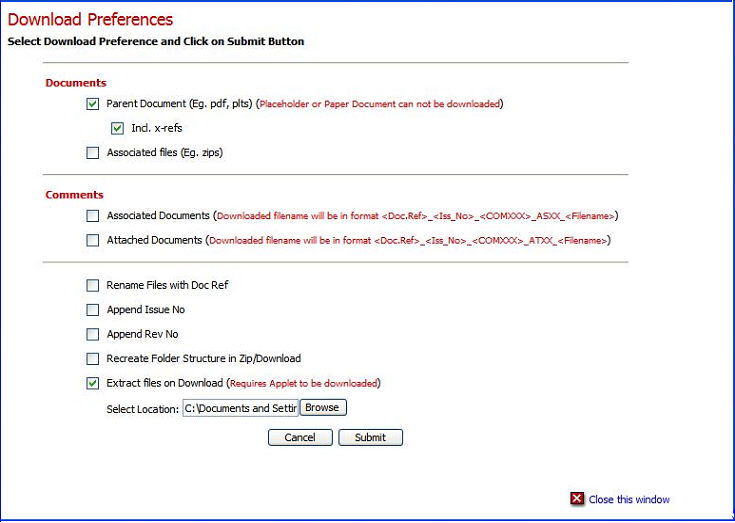Click the Close this window link
735x523 pixels.
pyautogui.click(x=629, y=500)
